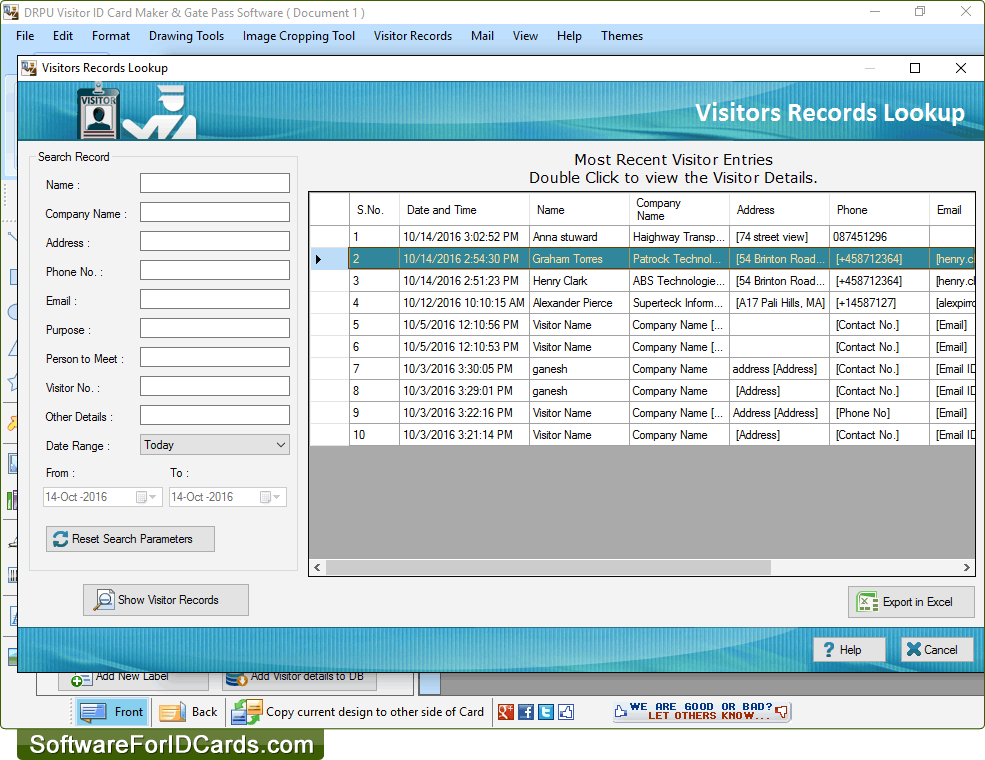Focus the Person to Meet search field
985x760 pixels.
[x=215, y=357]
